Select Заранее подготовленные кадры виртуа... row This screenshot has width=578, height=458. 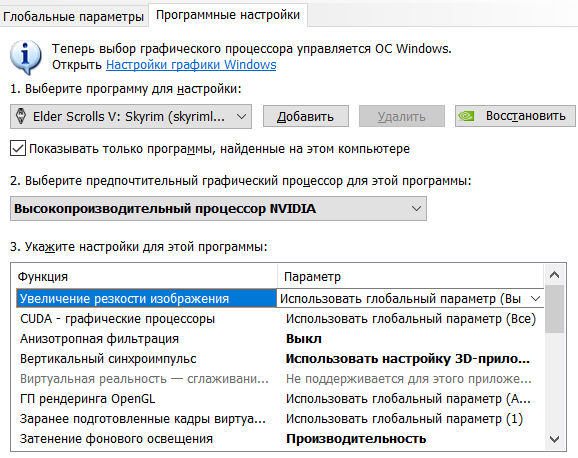click(280, 419)
